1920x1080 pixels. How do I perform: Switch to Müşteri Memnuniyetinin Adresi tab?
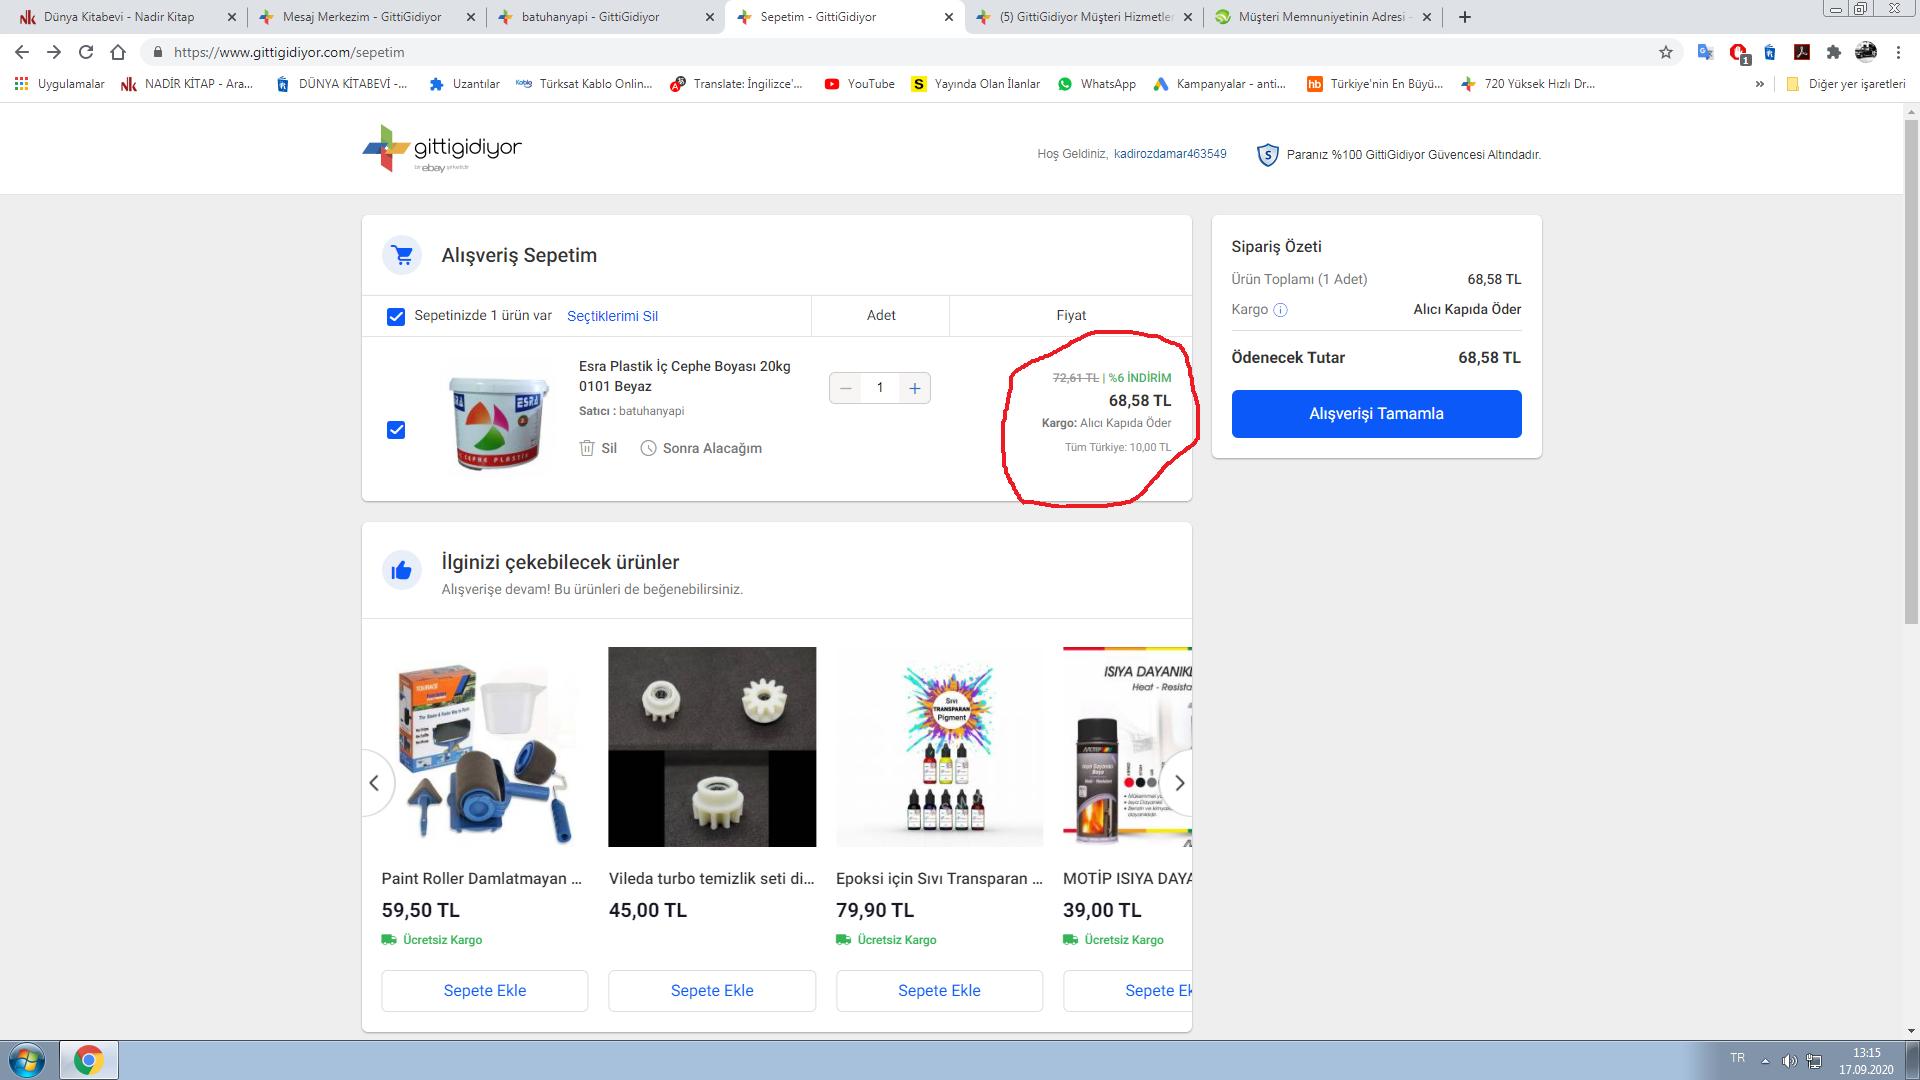1320,17
